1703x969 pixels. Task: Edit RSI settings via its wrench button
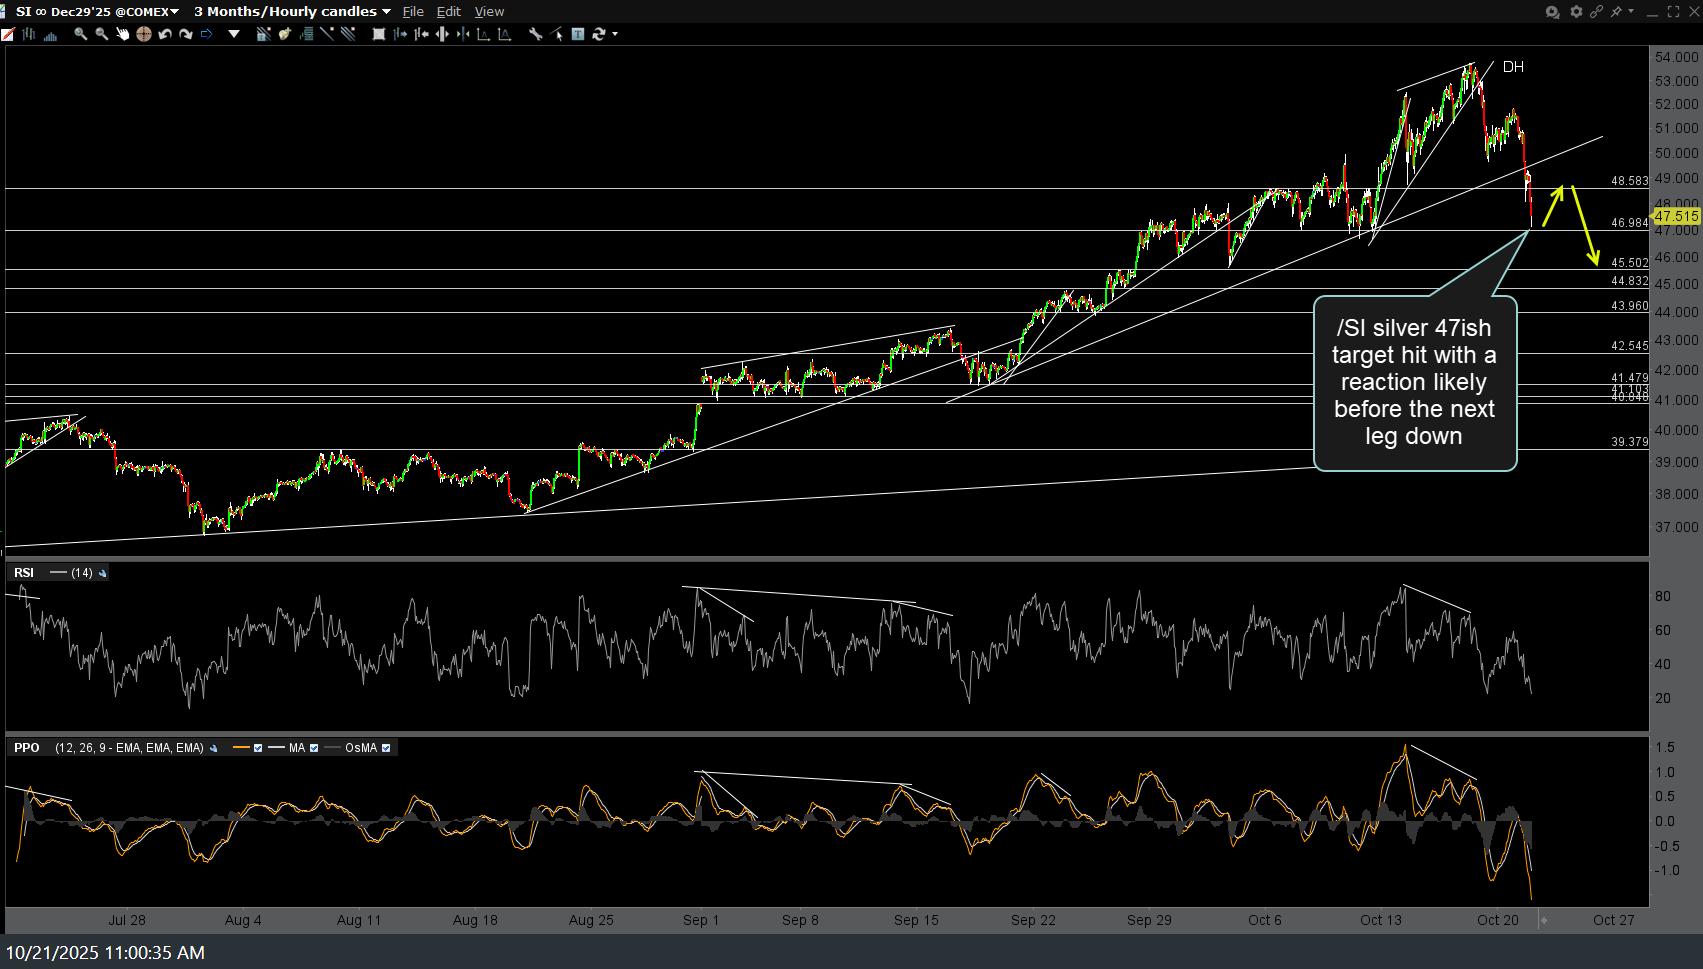[103, 573]
